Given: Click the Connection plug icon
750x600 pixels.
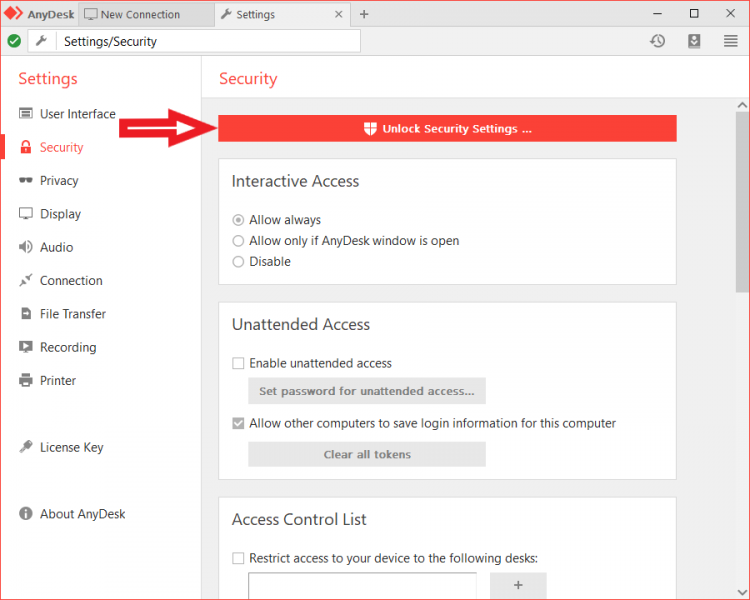Looking at the screenshot, I should [26, 280].
